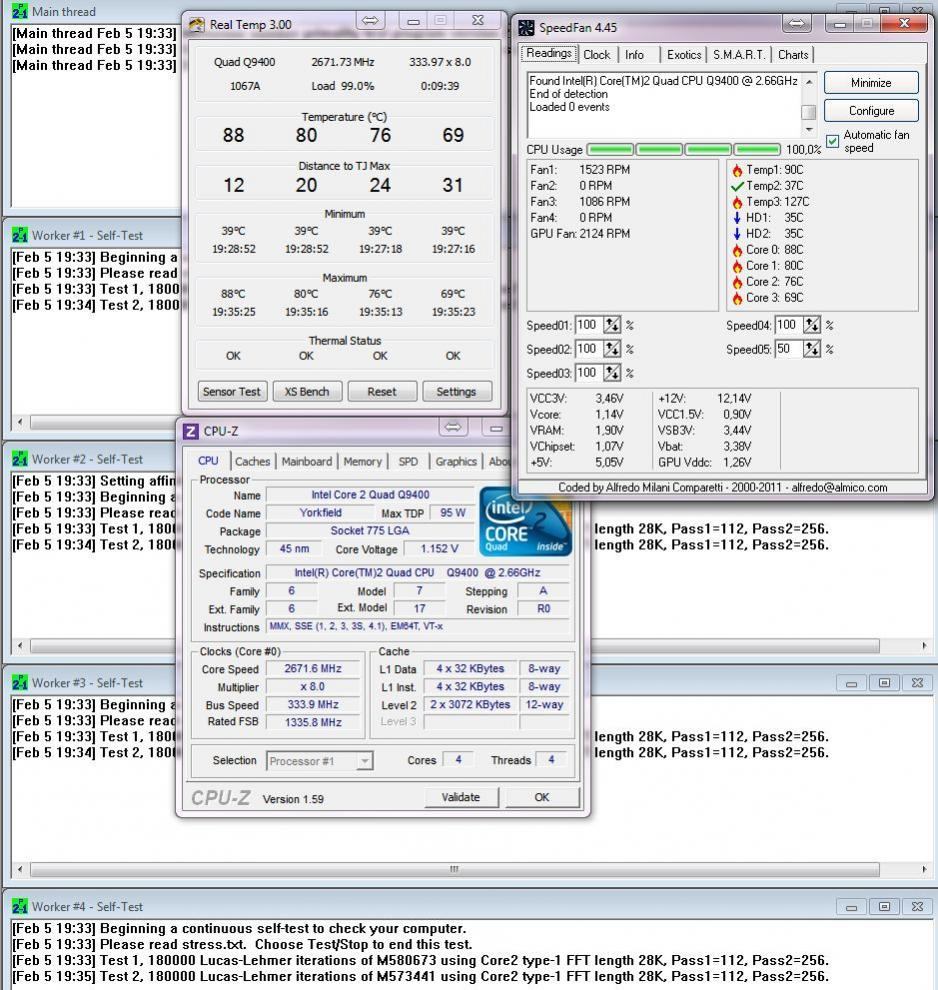The height and width of the screenshot is (990, 938).
Task: Click Reset in Real Temp
Action: click(382, 392)
